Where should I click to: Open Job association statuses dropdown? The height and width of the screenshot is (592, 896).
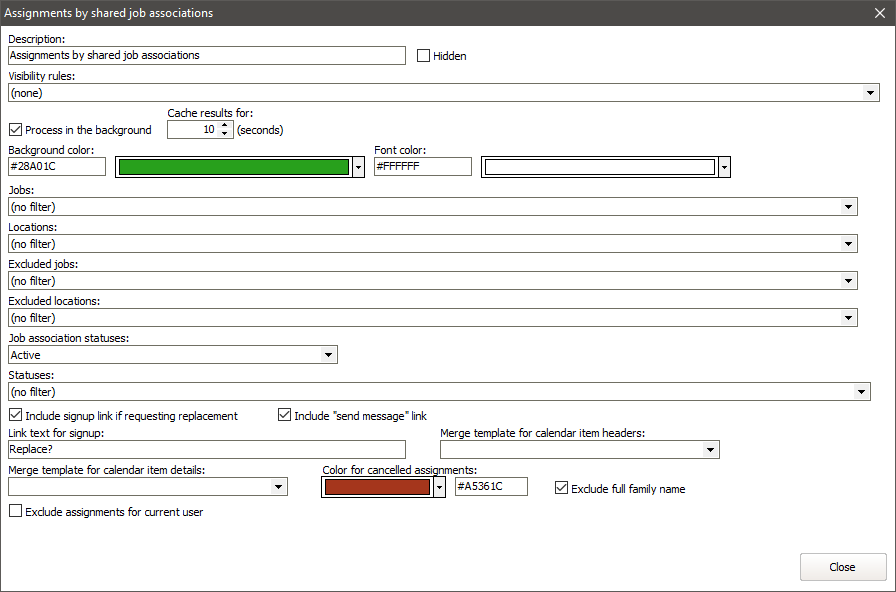tap(328, 355)
